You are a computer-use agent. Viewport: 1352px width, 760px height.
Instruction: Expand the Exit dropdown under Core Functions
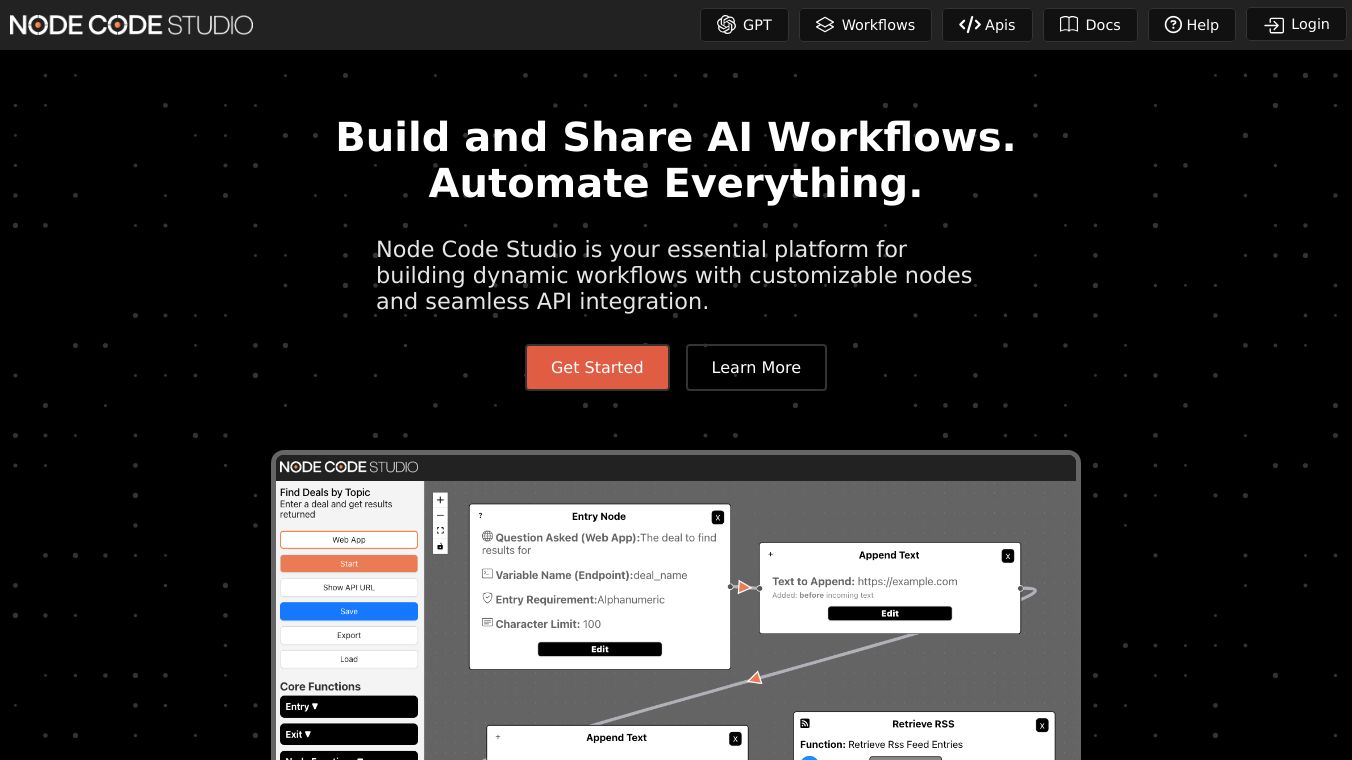[x=349, y=734]
